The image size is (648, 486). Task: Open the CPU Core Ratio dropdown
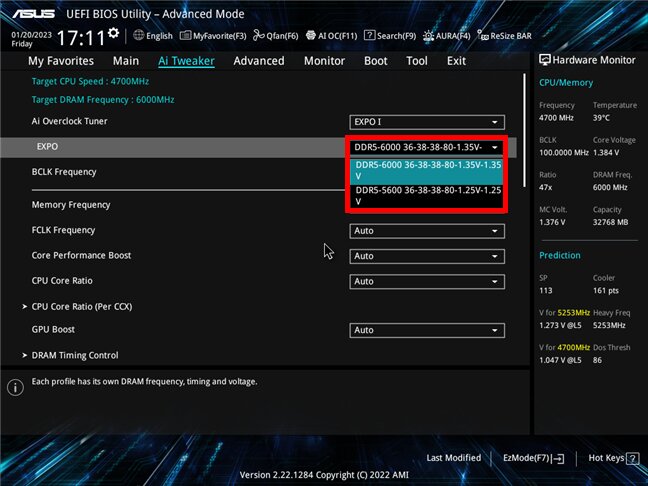[x=427, y=281]
